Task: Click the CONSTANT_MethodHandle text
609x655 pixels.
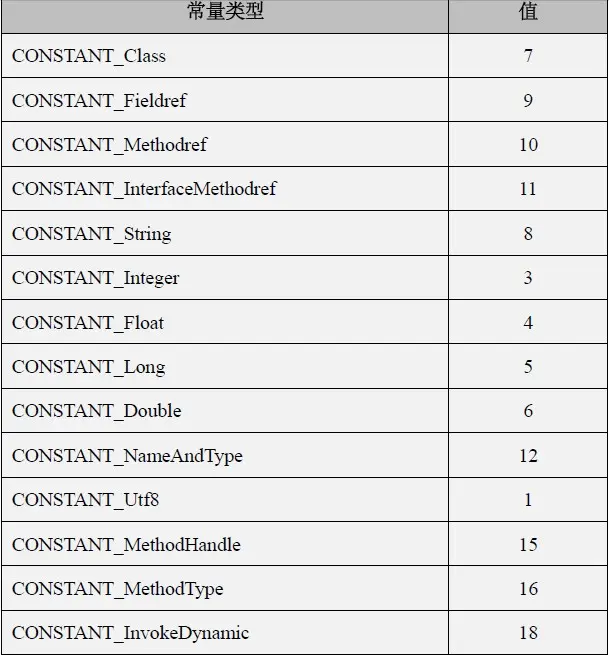Action: pos(127,545)
